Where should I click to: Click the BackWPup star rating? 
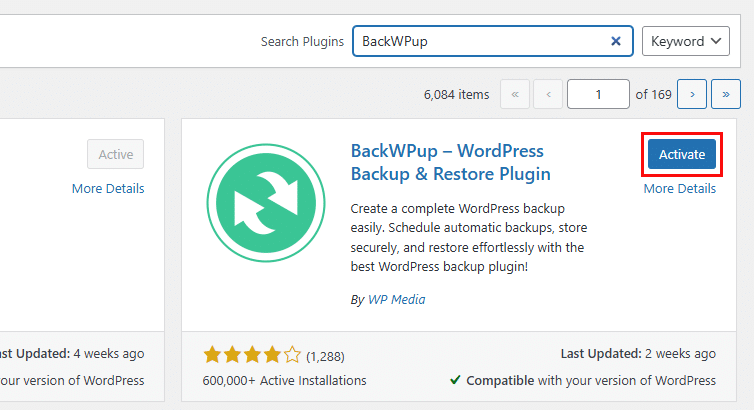252,355
